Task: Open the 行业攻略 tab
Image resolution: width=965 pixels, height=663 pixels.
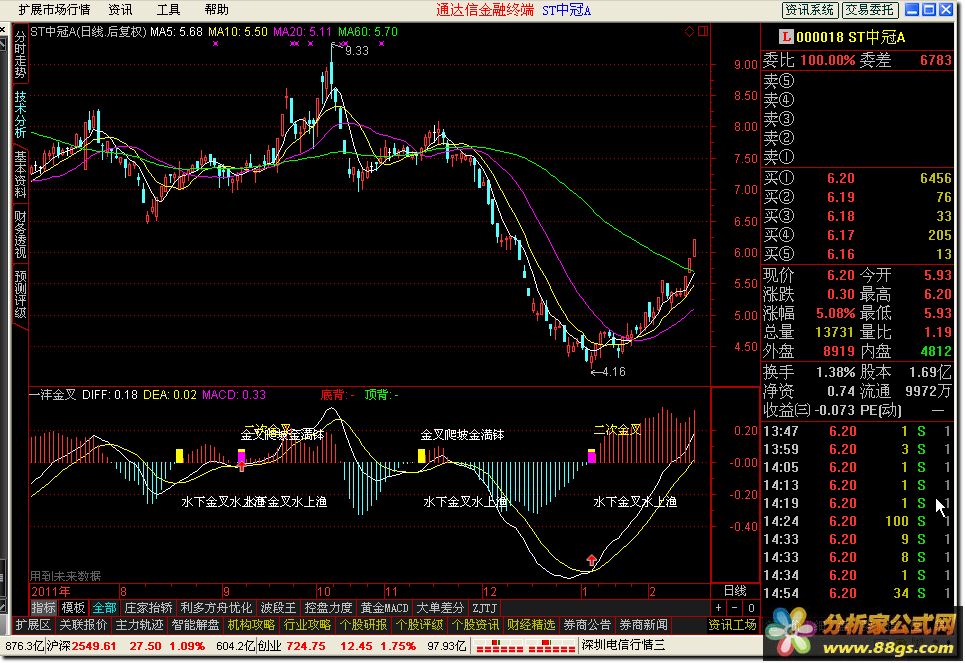Action: pos(307,625)
